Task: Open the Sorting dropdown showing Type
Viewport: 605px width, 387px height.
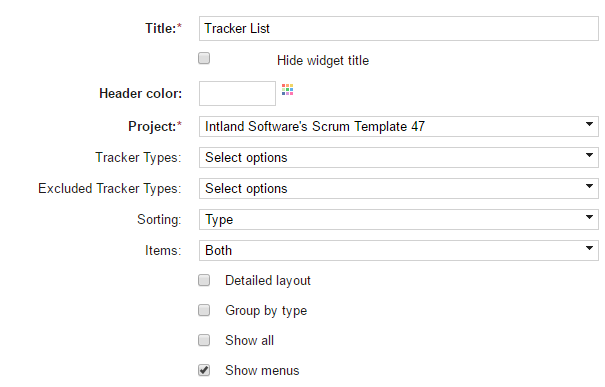Action: pyautogui.click(x=399, y=219)
